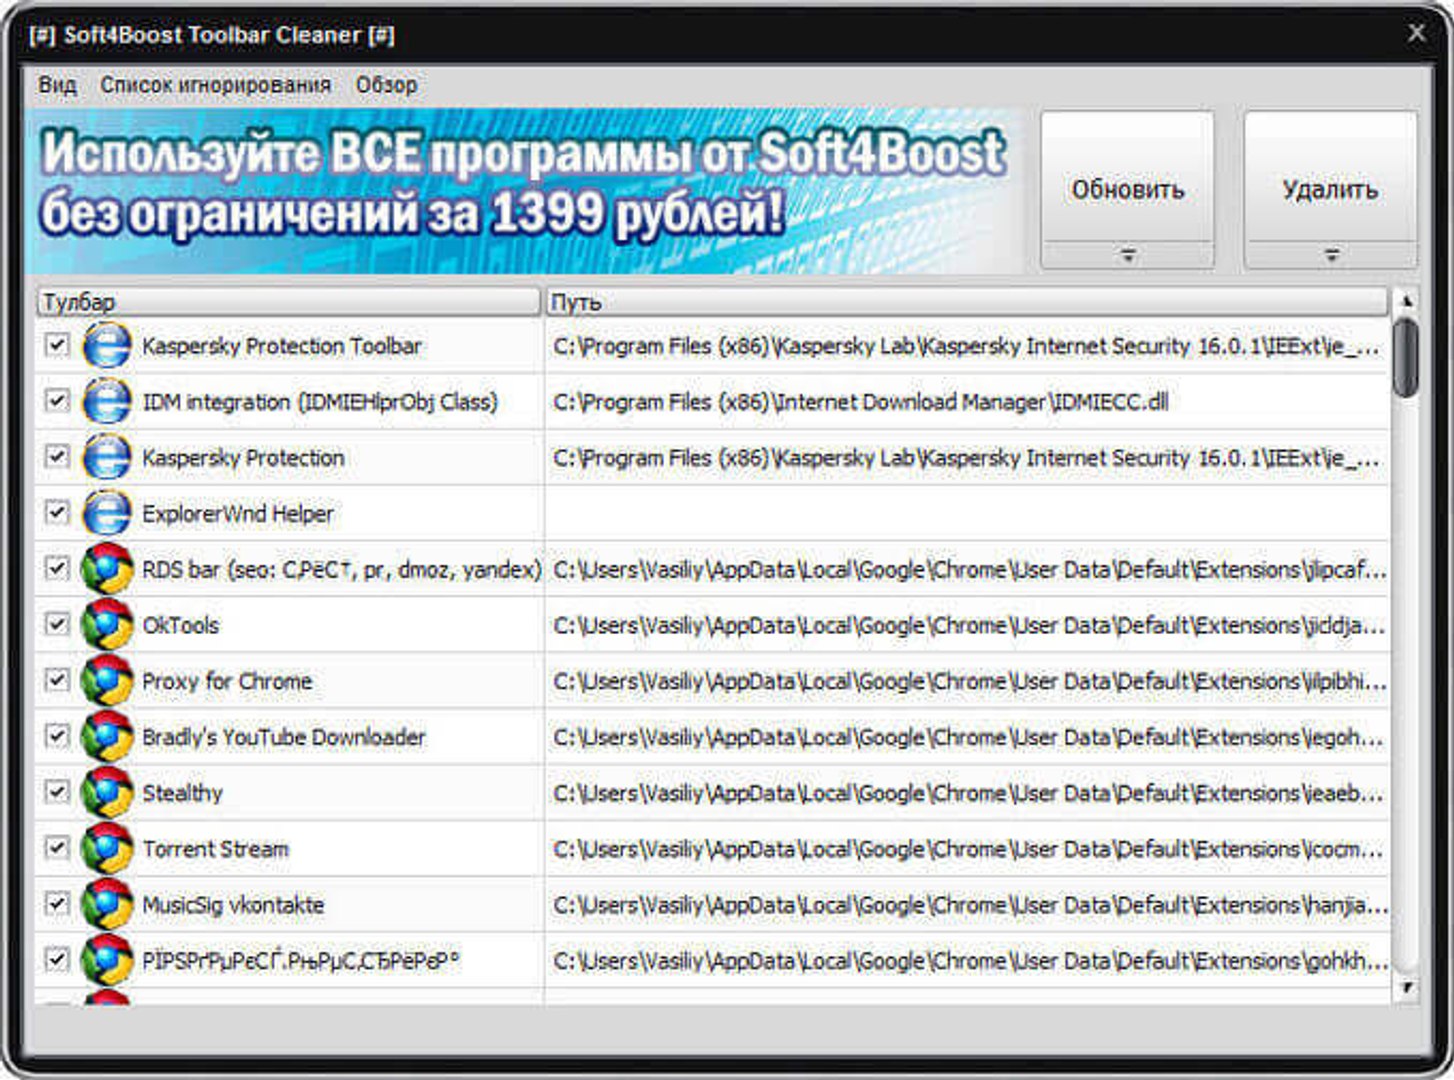Uncheck the ExplorerWnd Helper checkbox
The height and width of the screenshot is (1080, 1454).
pos(57,513)
